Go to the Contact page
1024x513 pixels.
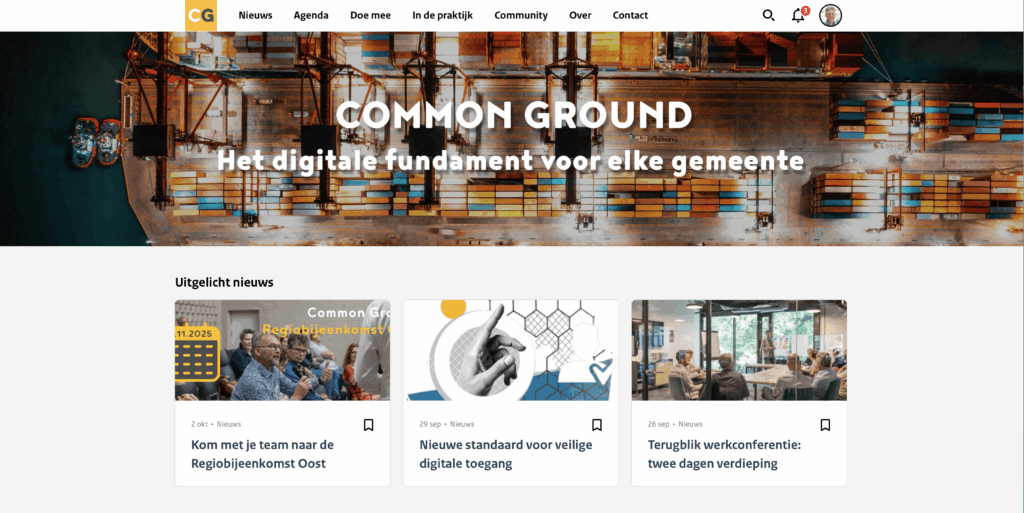tap(630, 15)
